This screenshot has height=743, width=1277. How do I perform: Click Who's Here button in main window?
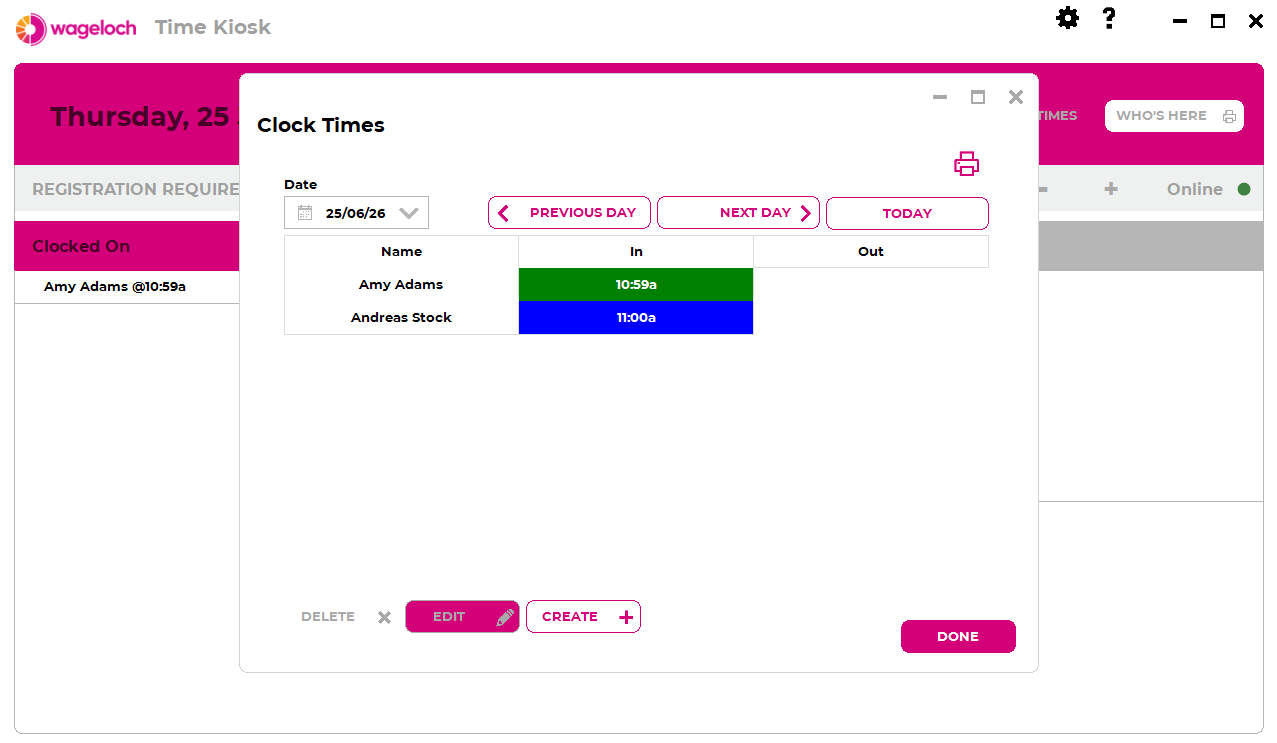(x=1174, y=116)
